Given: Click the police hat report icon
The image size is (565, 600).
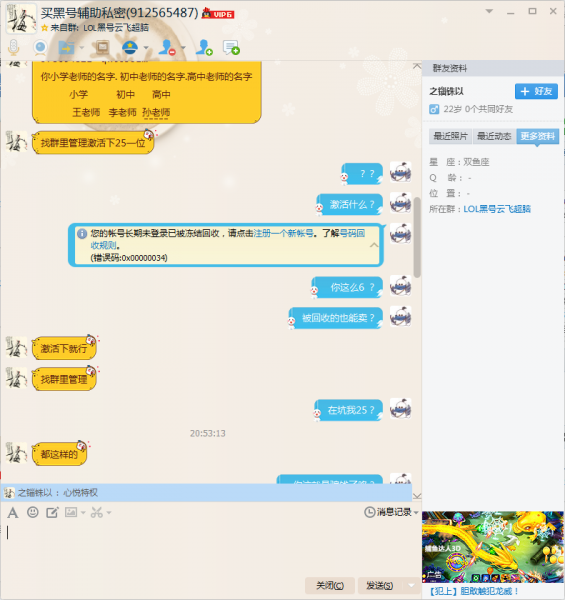Looking at the screenshot, I should coord(130,47).
